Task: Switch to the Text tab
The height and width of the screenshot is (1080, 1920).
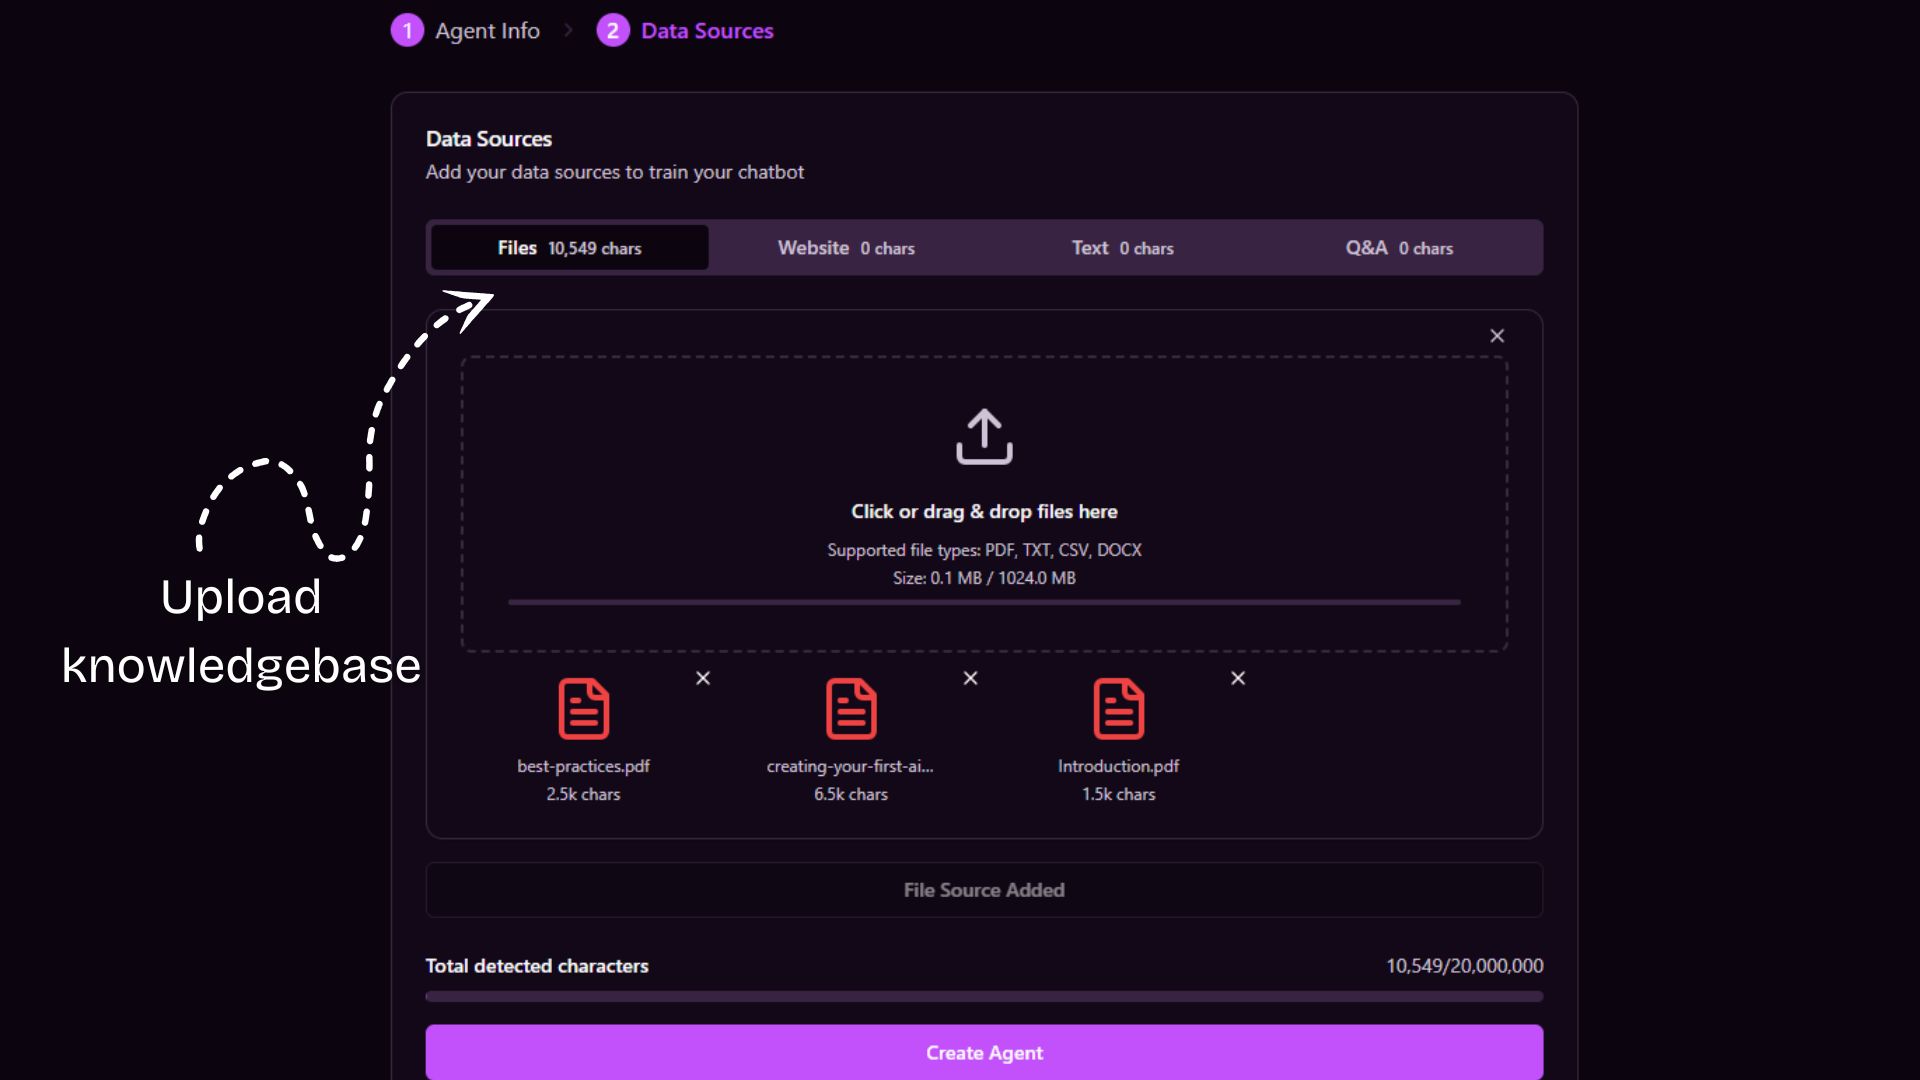Action: coord(1122,248)
